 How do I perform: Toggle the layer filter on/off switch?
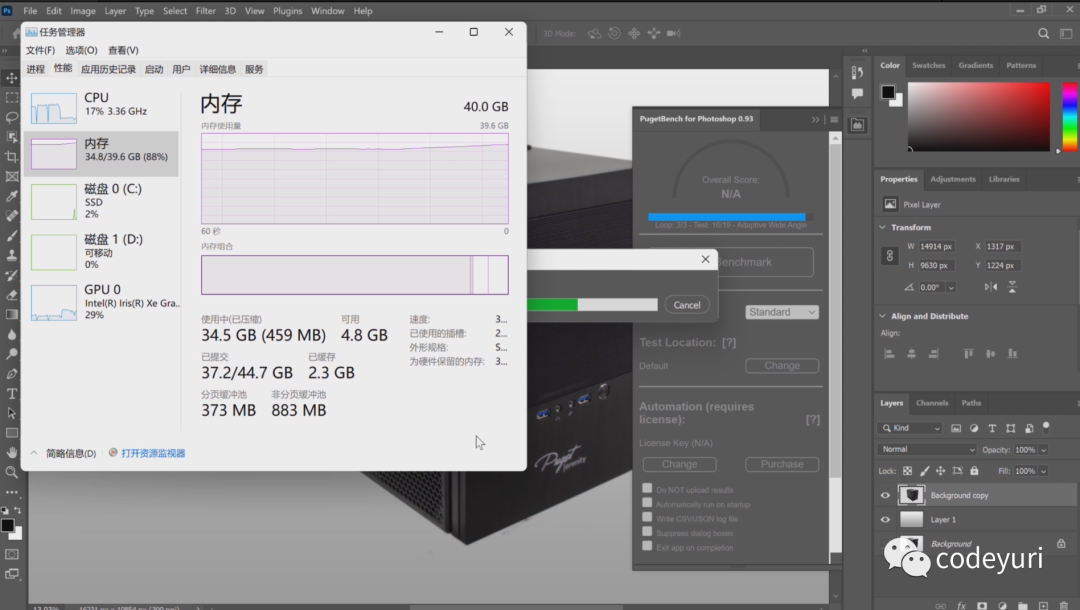click(1046, 428)
